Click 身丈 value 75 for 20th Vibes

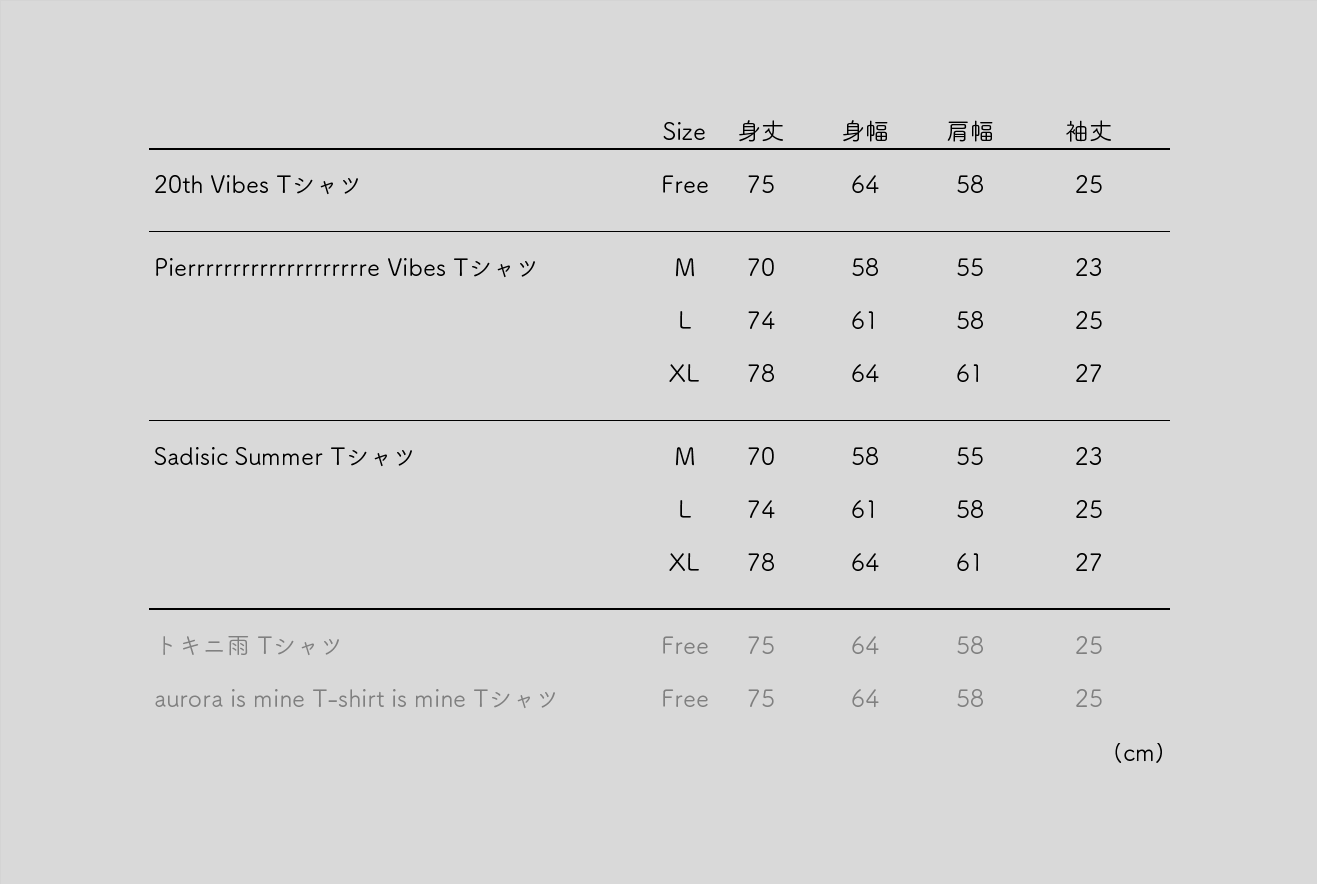tap(761, 185)
